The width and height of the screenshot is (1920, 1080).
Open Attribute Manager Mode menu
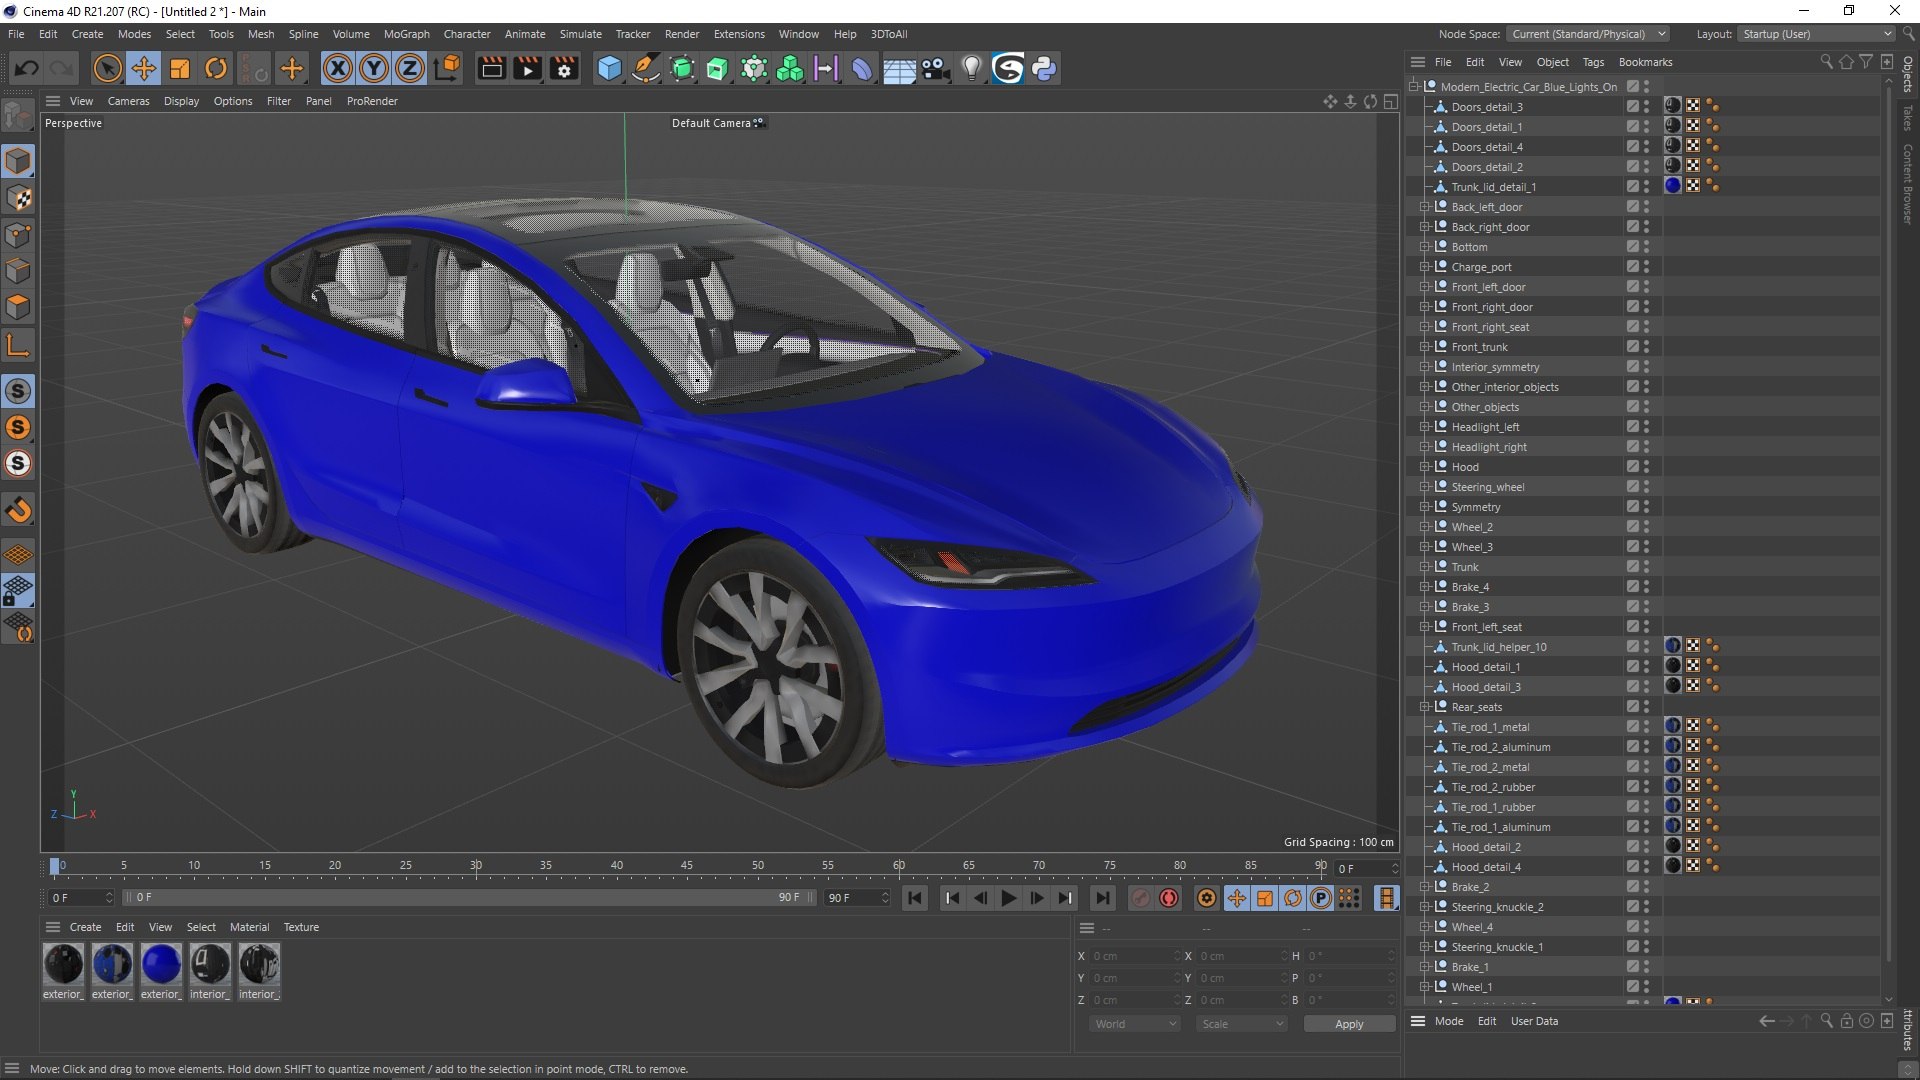click(1448, 1021)
